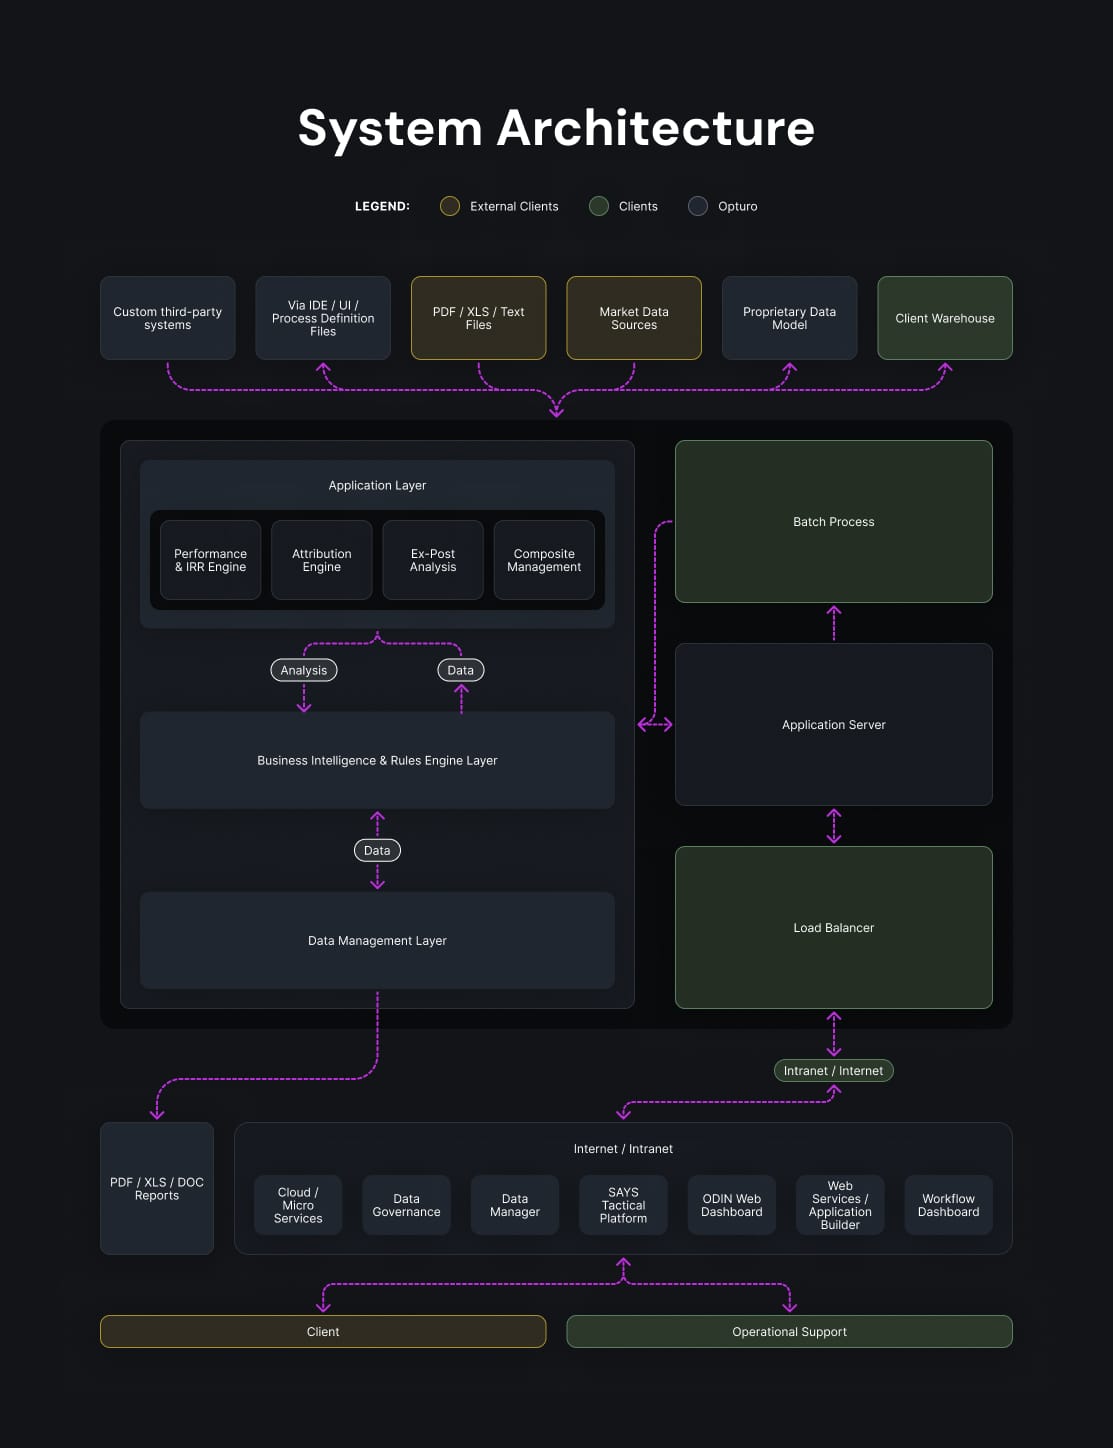
Task: Click the External Clients legend circle
Action: [450, 206]
